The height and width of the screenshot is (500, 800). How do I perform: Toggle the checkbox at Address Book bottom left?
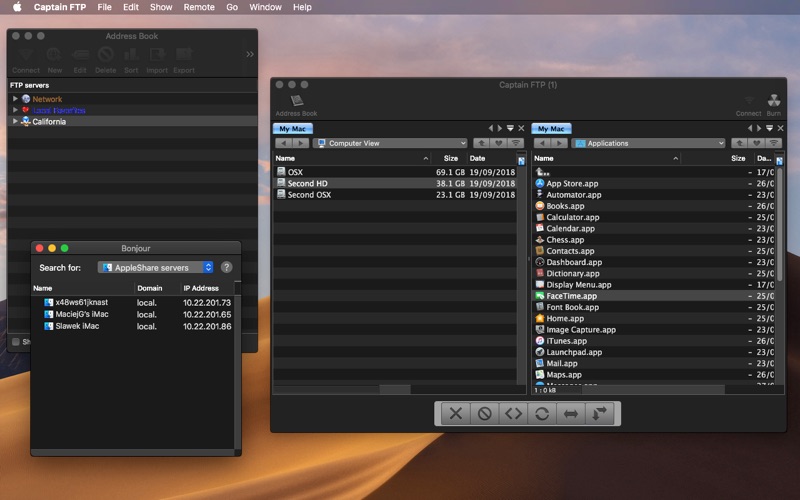(16, 342)
